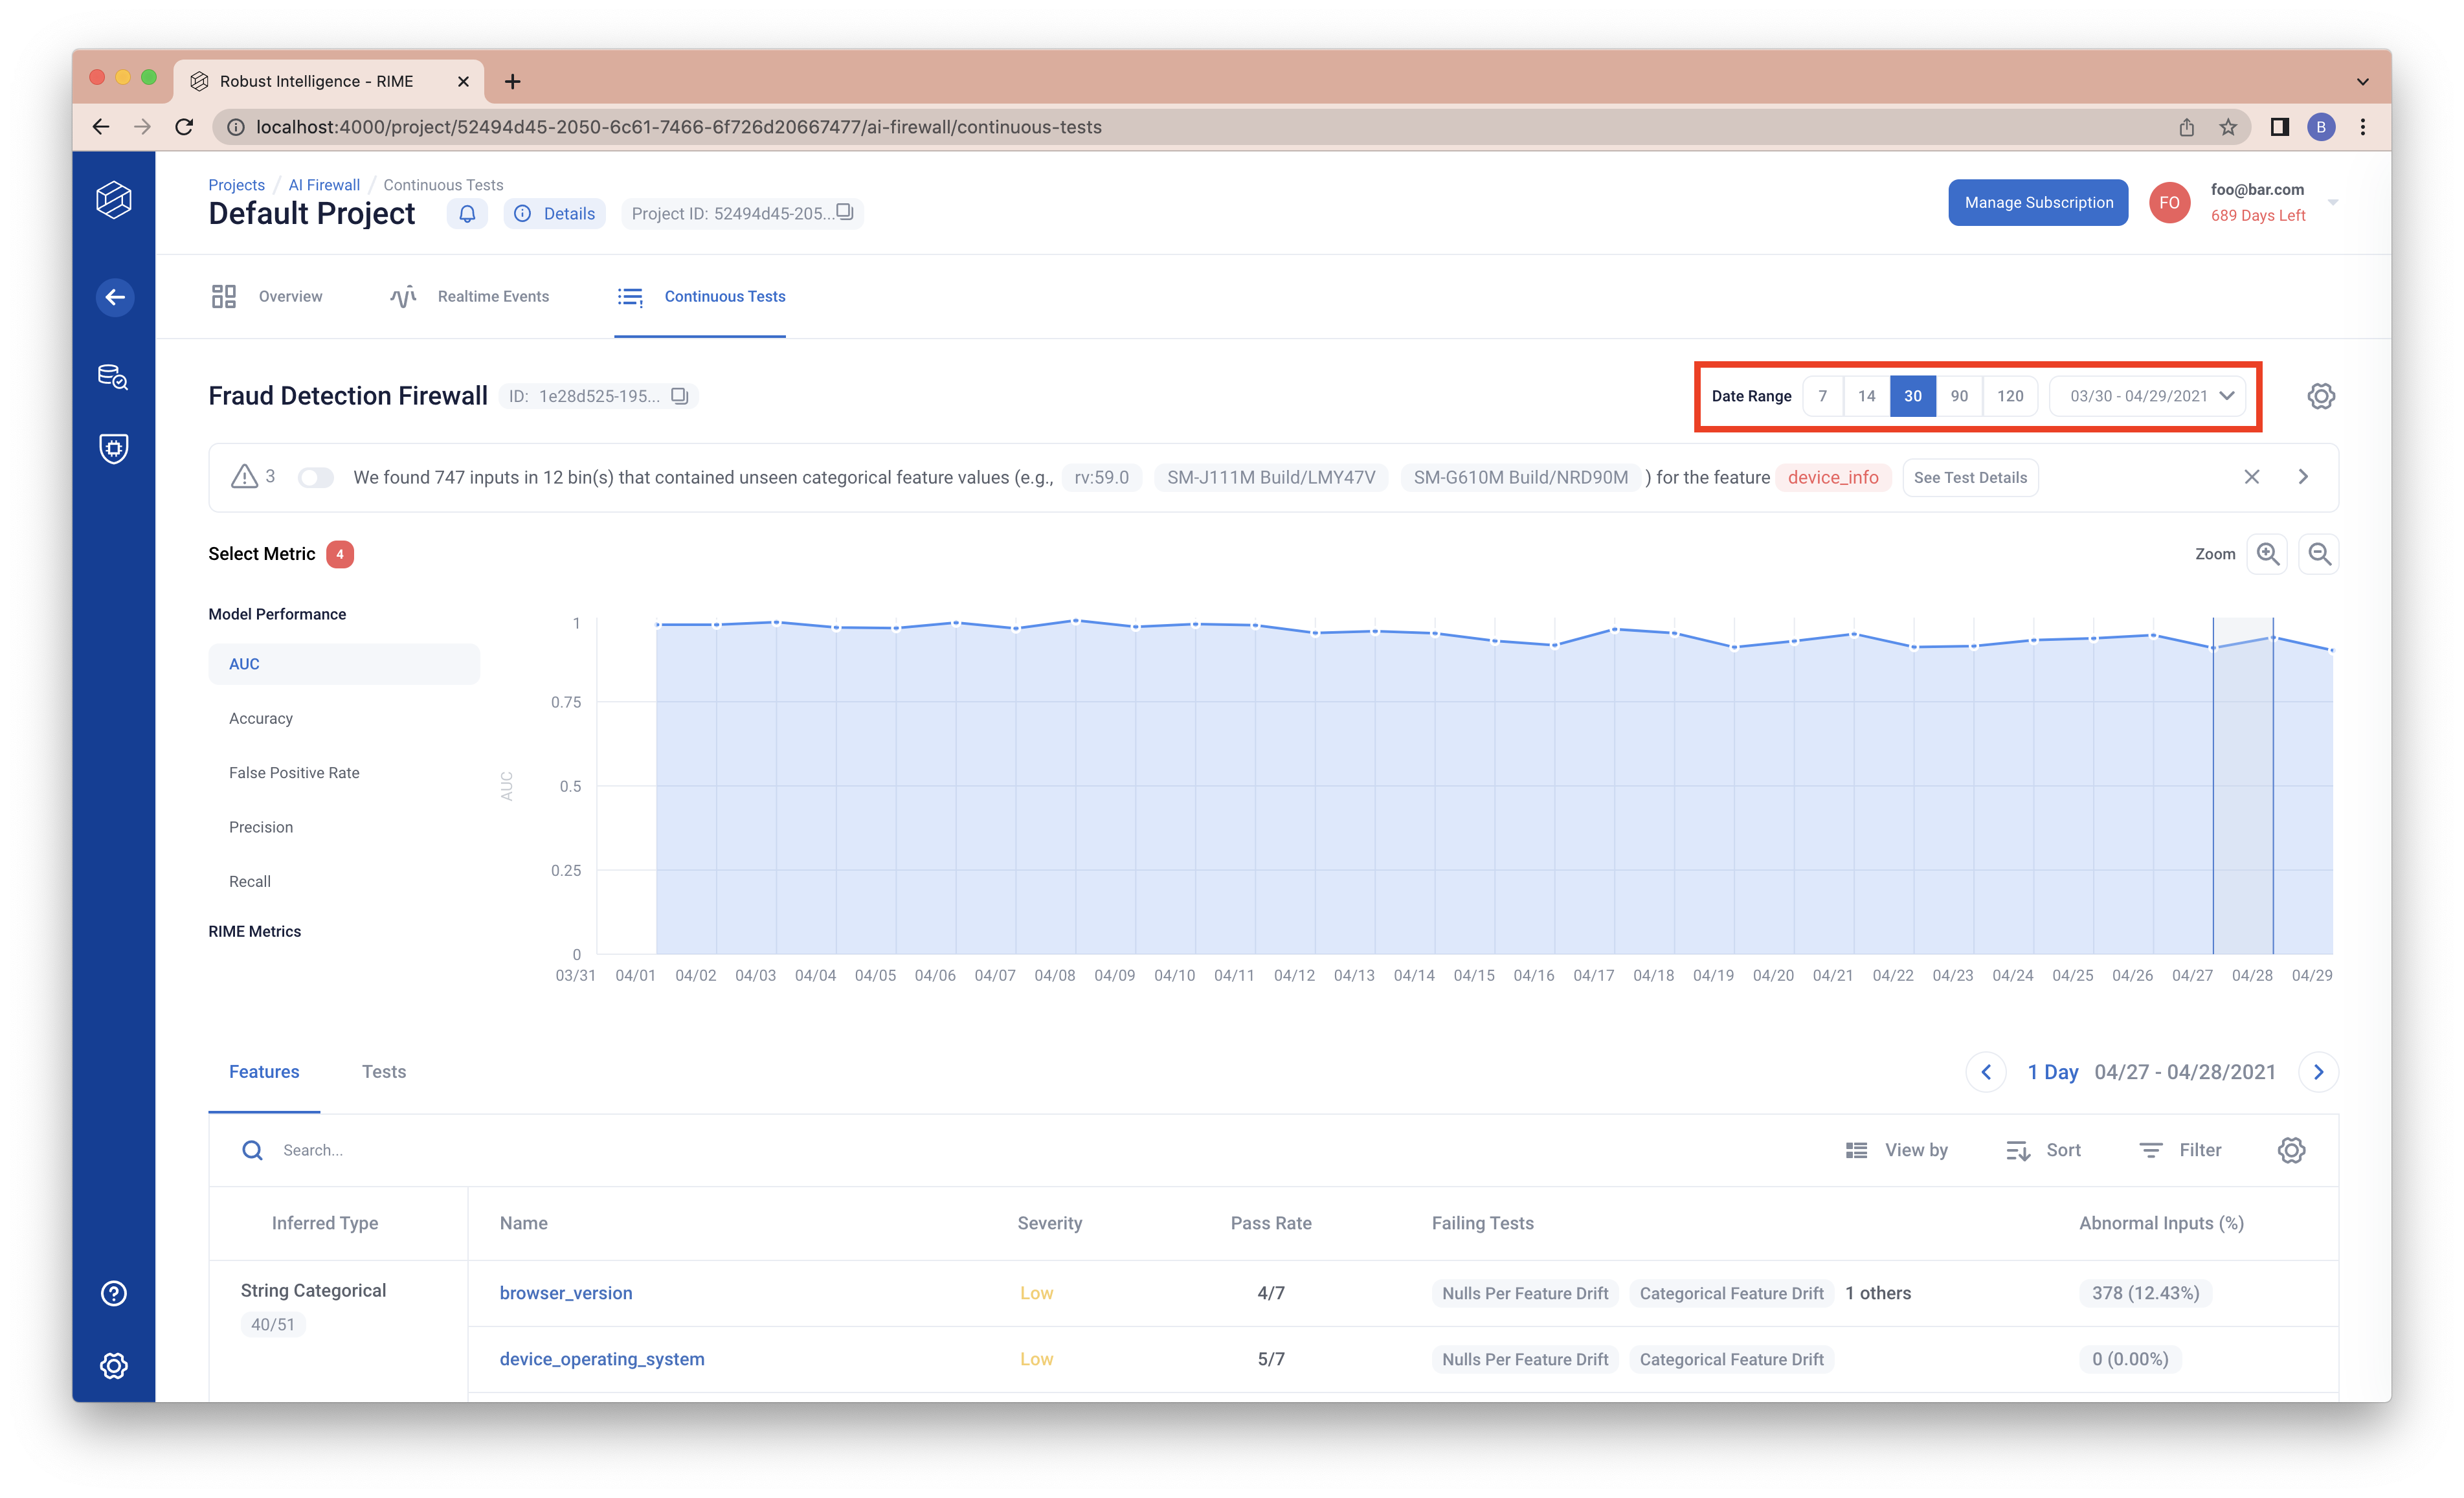The width and height of the screenshot is (2464, 1498).
Task: Zoom out on the chart
Action: pos(2319,554)
